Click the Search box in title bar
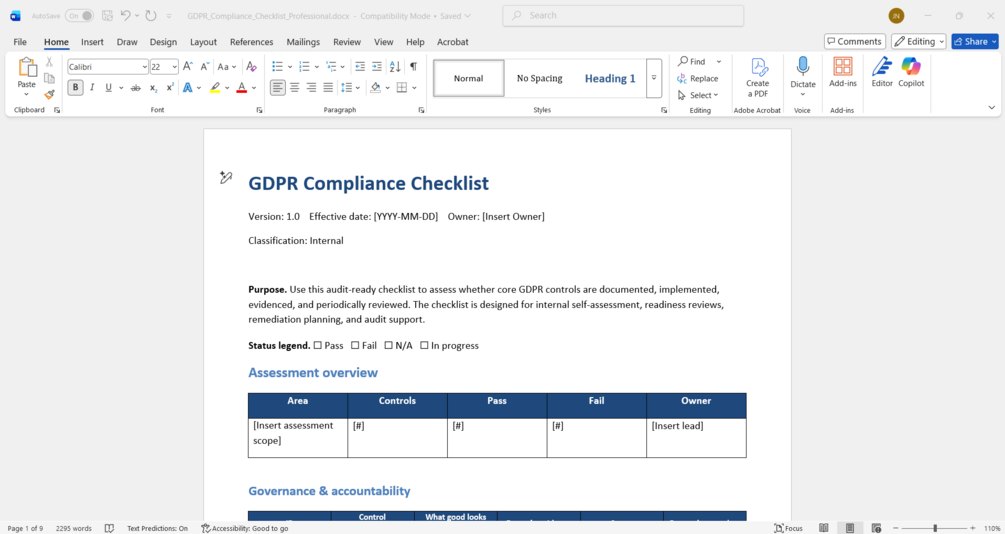Viewport: 1005px width, 534px height. (x=623, y=15)
